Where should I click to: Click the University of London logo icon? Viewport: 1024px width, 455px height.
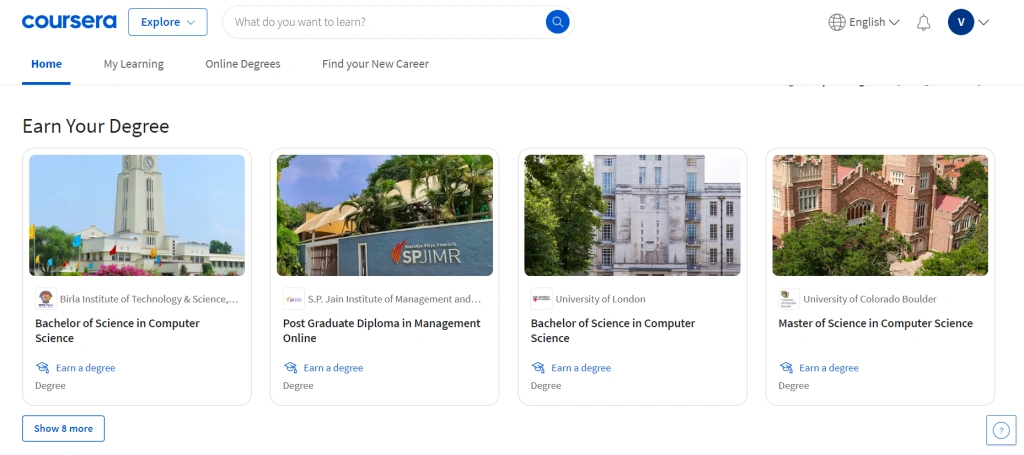(541, 299)
